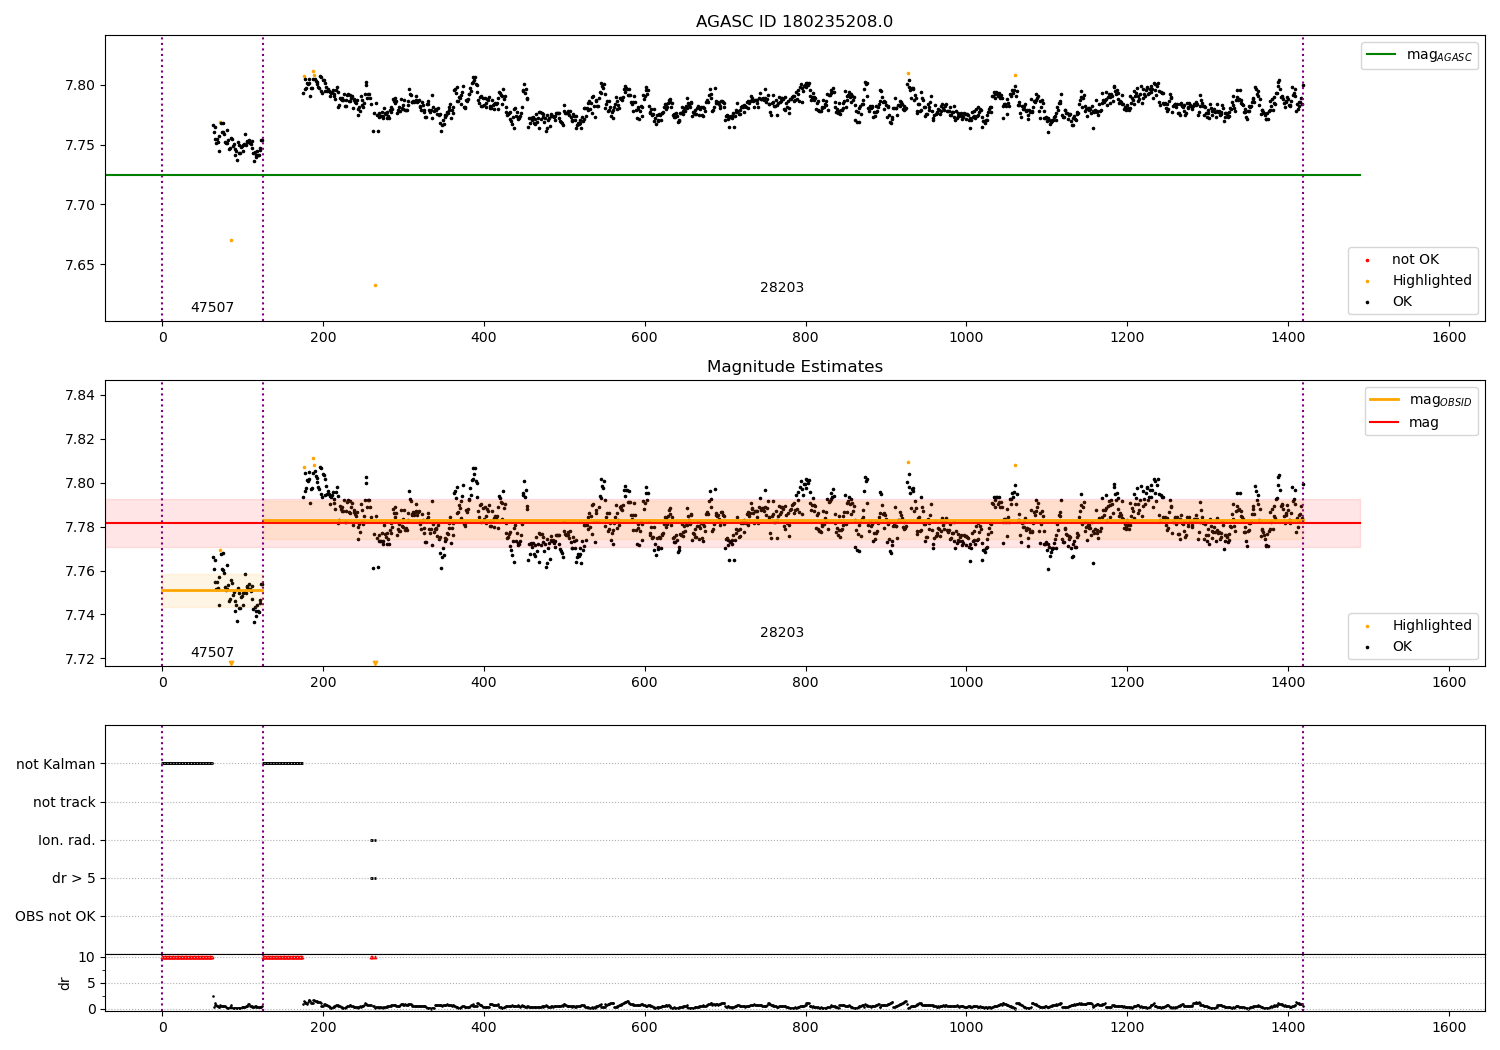The width and height of the screenshot is (1500, 1050).
Task: Click the 1200 x-tick of the middle plot
Action: [x=1127, y=683]
